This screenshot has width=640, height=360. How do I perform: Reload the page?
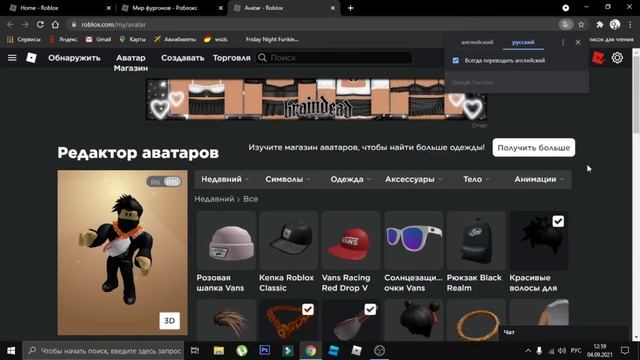[40, 24]
